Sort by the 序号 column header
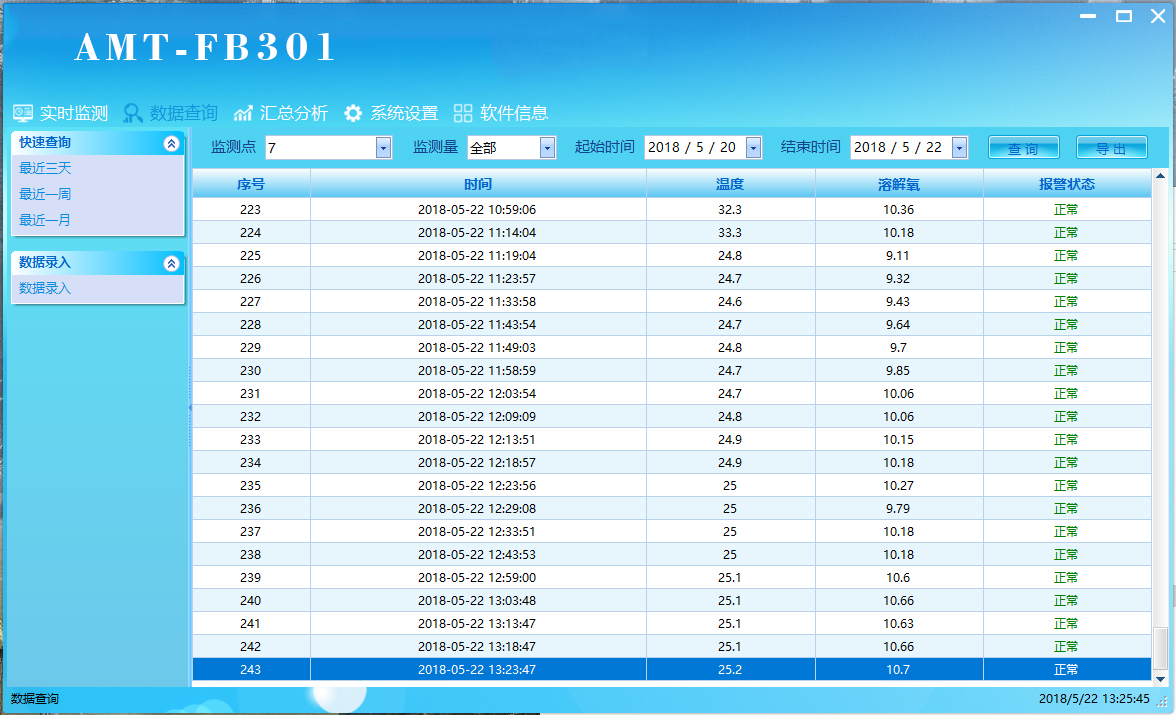The width and height of the screenshot is (1176, 715). point(251,184)
